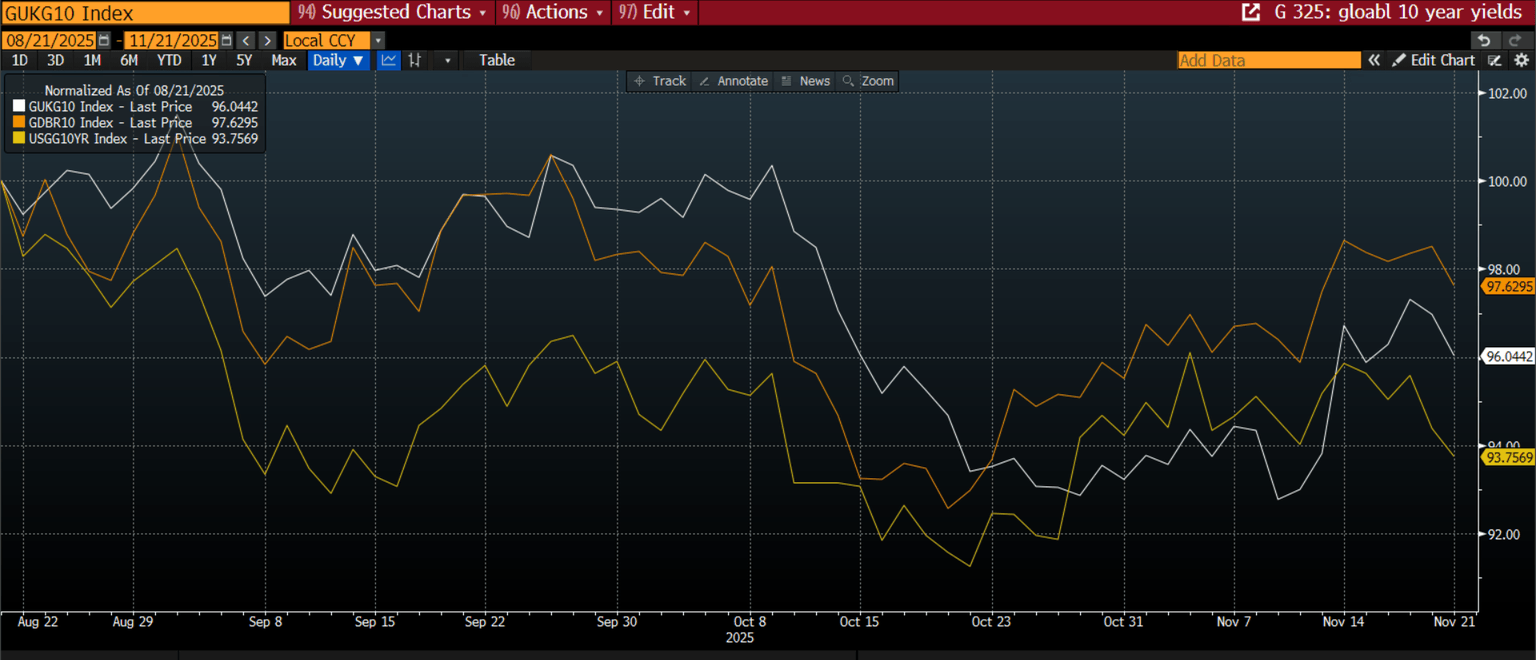The height and width of the screenshot is (660, 1536).
Task: Open the Actions menu
Action: pyautogui.click(x=554, y=12)
